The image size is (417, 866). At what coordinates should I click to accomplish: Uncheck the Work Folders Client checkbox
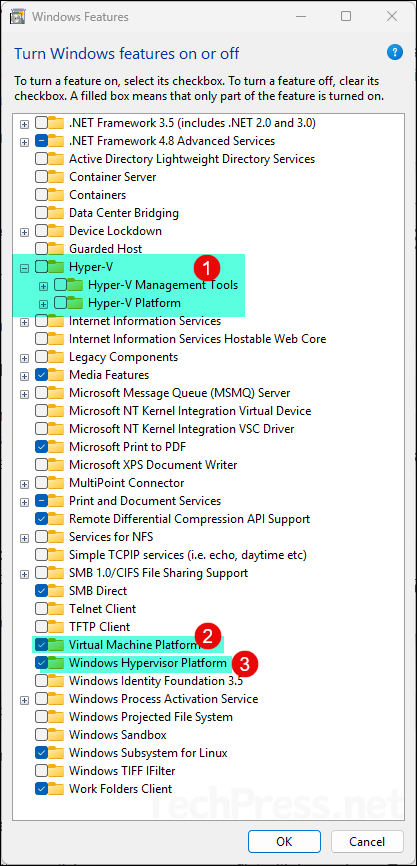click(41, 789)
